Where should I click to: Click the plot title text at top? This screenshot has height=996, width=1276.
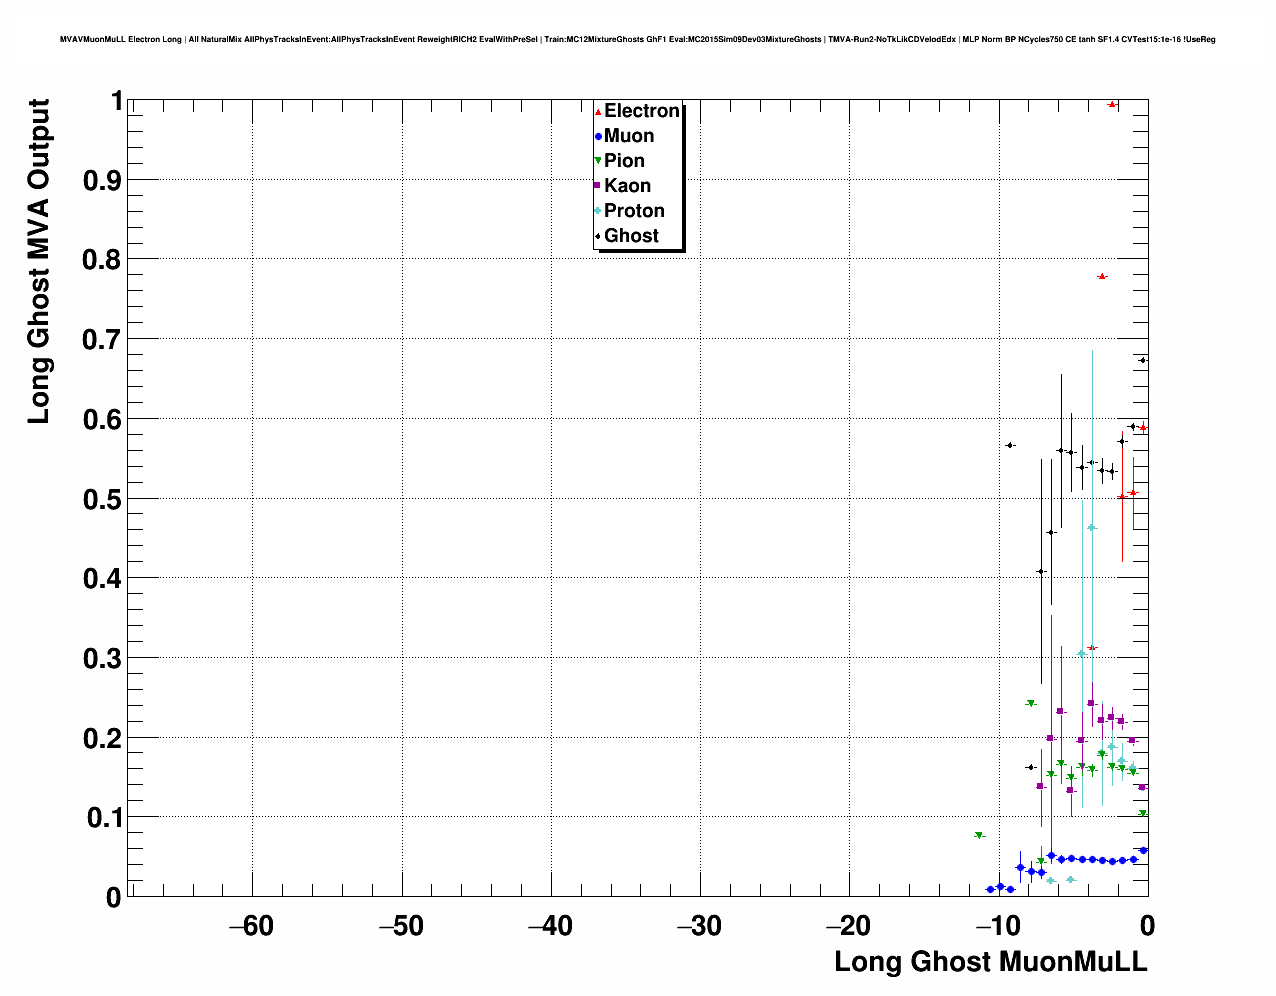point(637,39)
